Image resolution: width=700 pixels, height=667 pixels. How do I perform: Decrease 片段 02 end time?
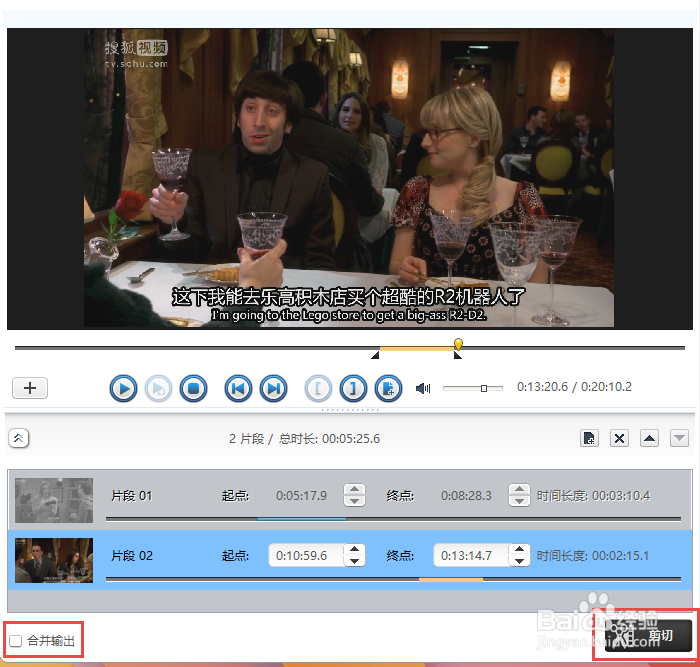click(519, 561)
